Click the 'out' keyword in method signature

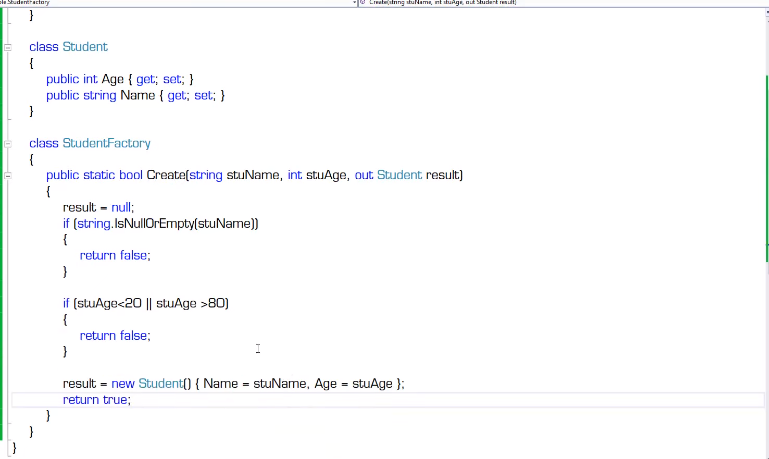pos(364,175)
